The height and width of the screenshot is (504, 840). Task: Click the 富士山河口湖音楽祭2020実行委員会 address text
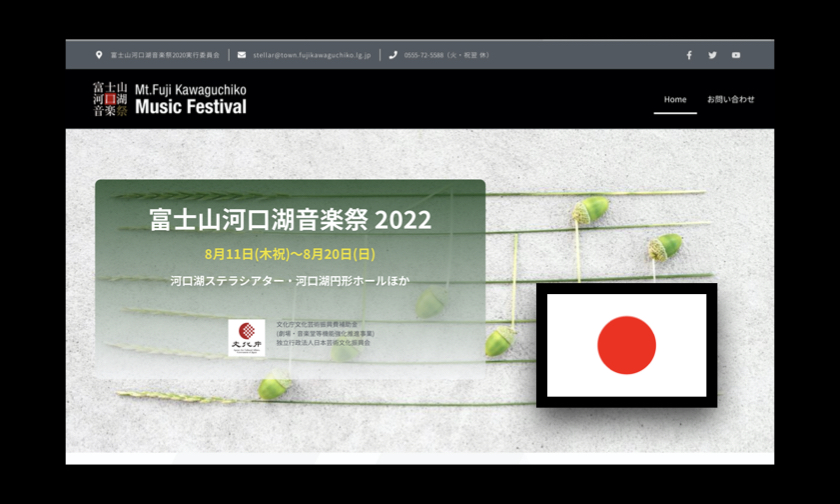pyautogui.click(x=164, y=55)
